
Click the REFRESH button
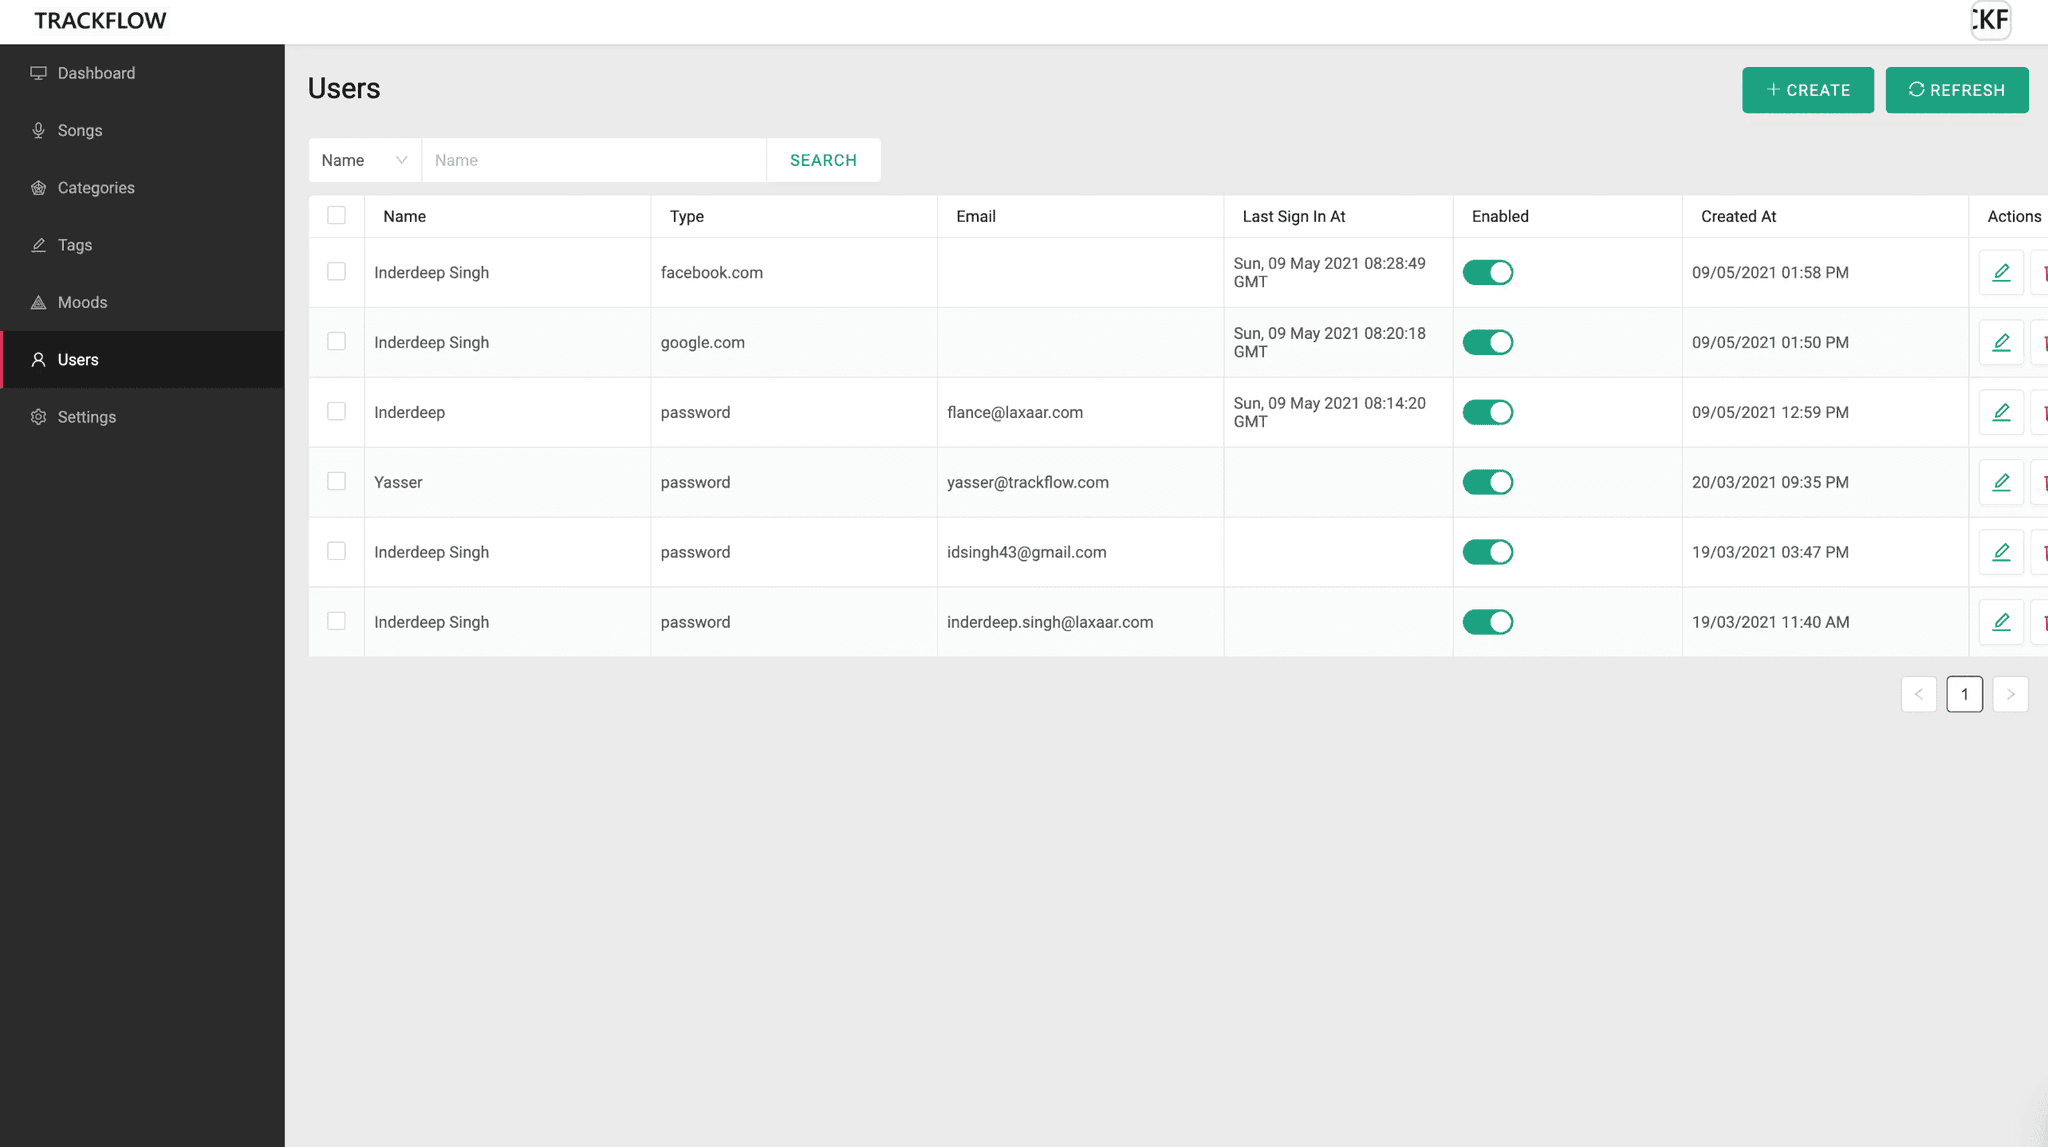(1957, 90)
